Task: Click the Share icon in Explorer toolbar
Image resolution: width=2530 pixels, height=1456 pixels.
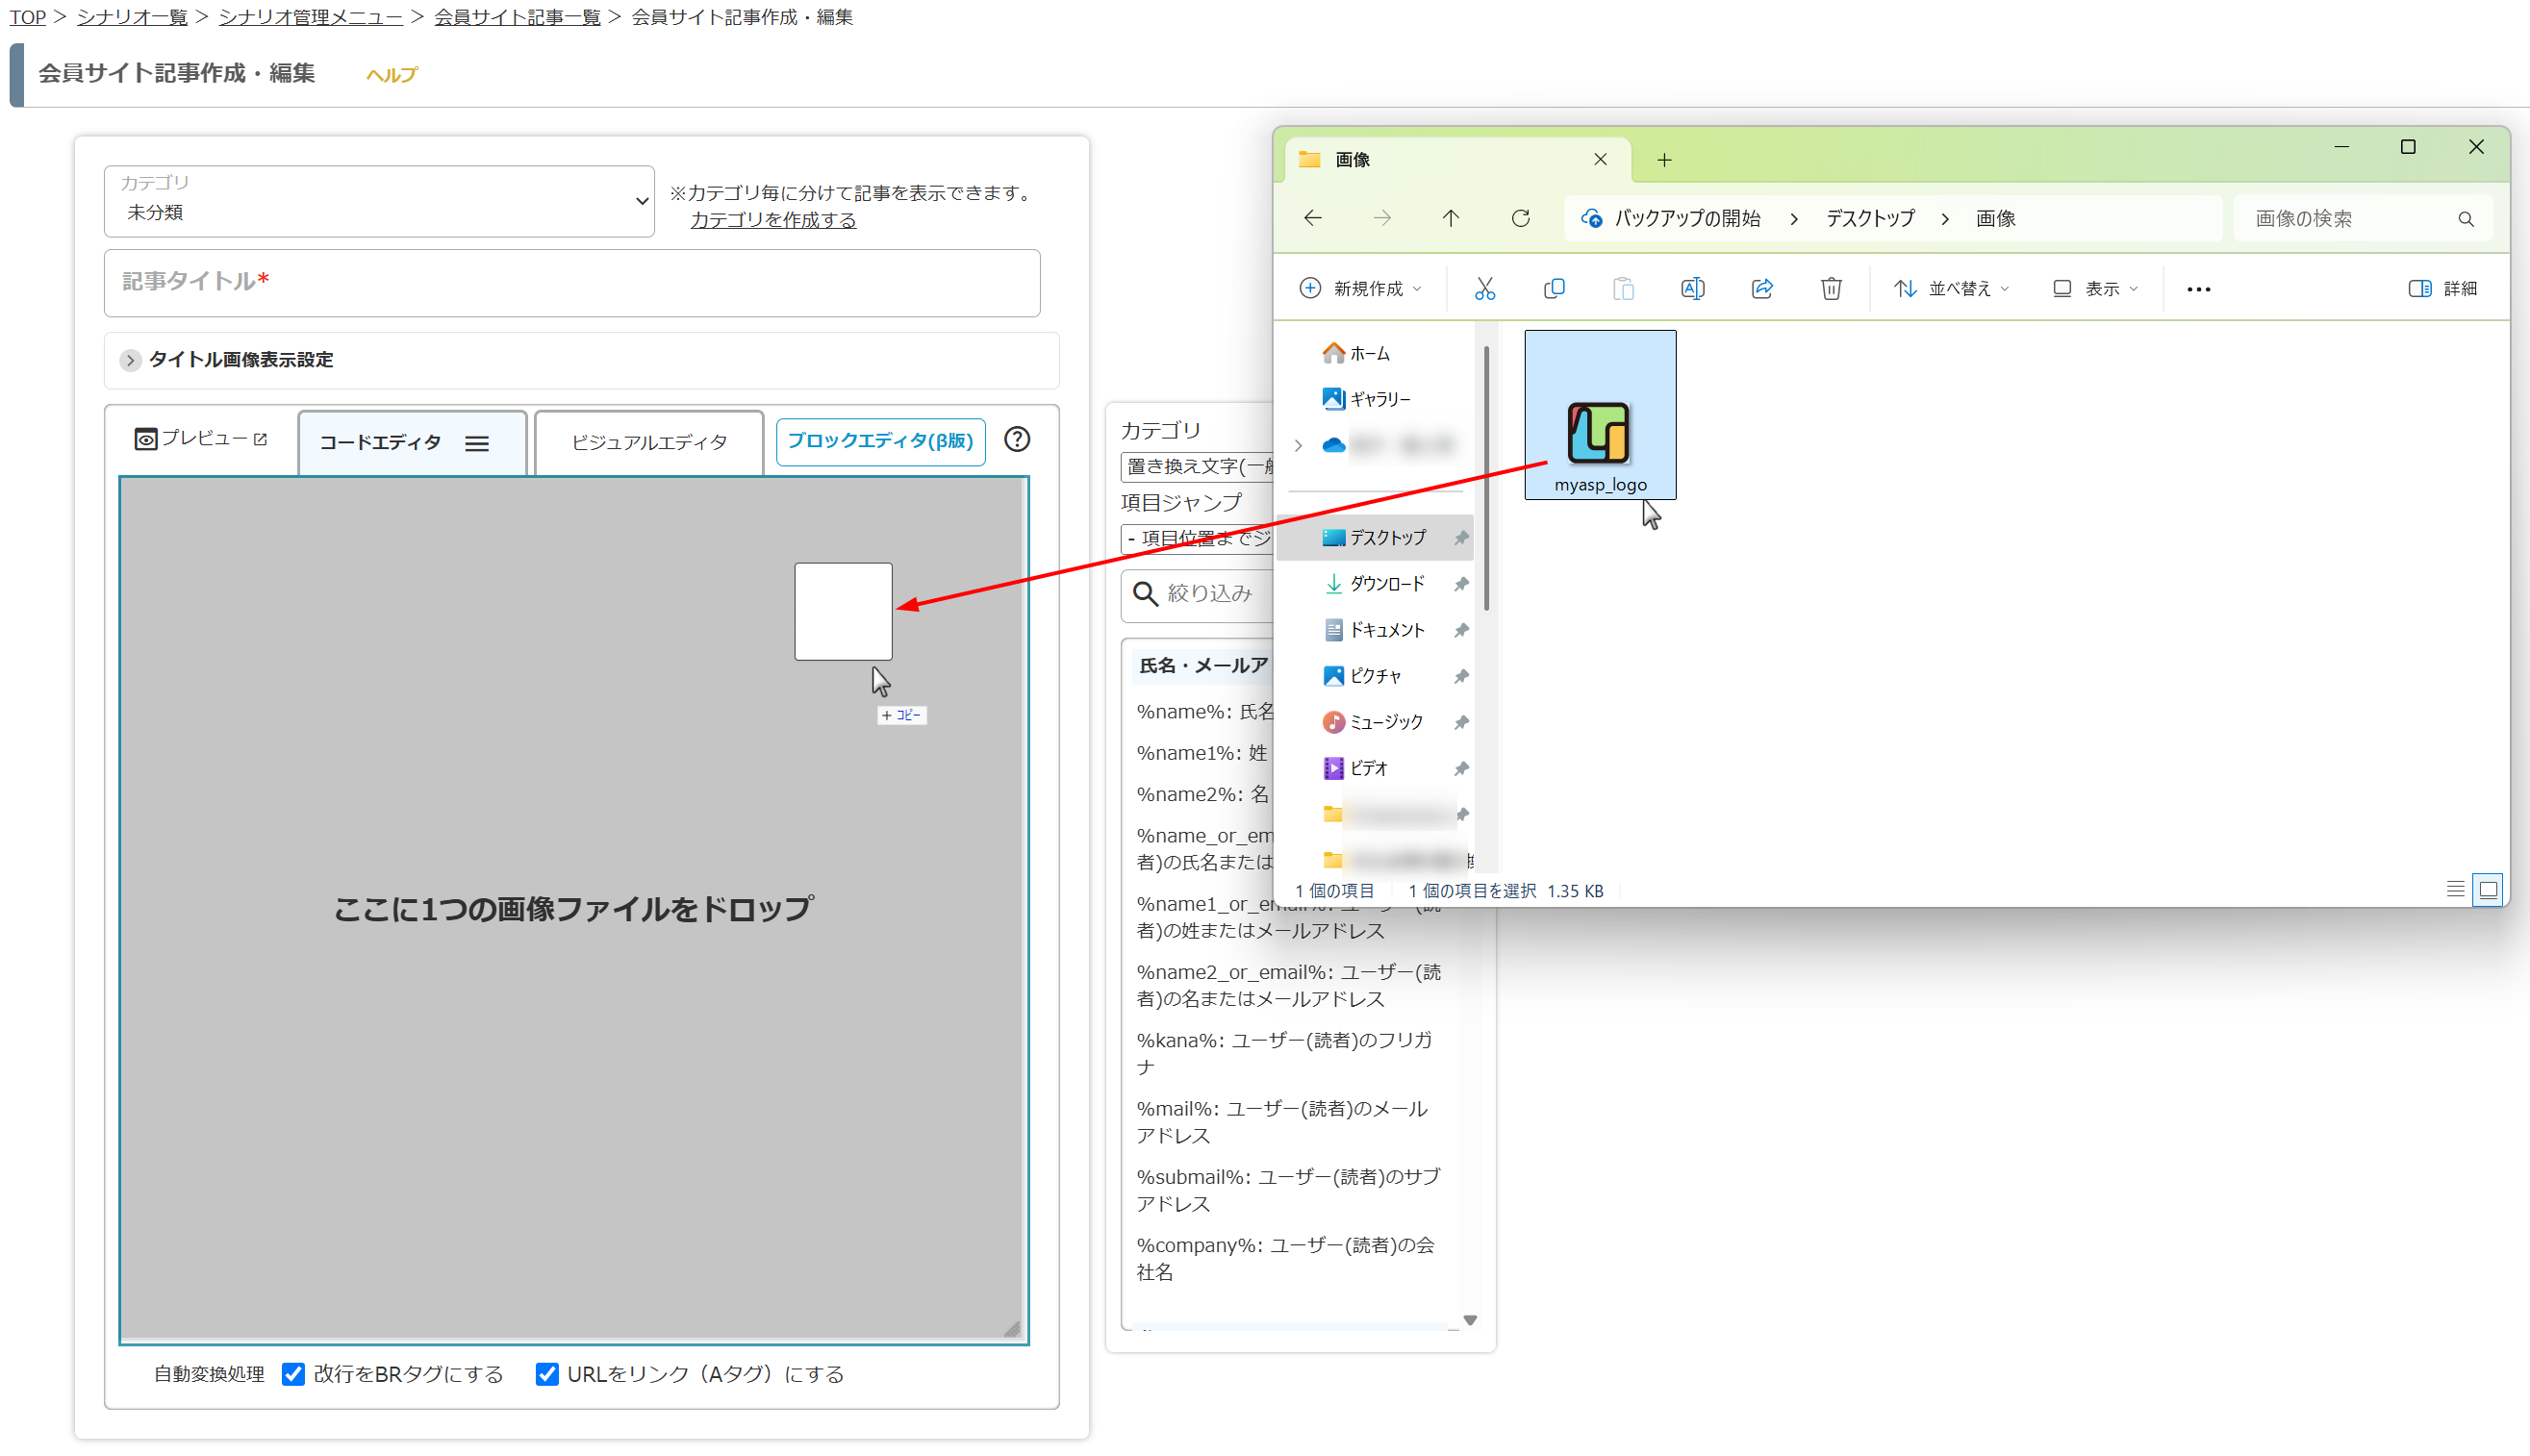Action: pos(1762,289)
